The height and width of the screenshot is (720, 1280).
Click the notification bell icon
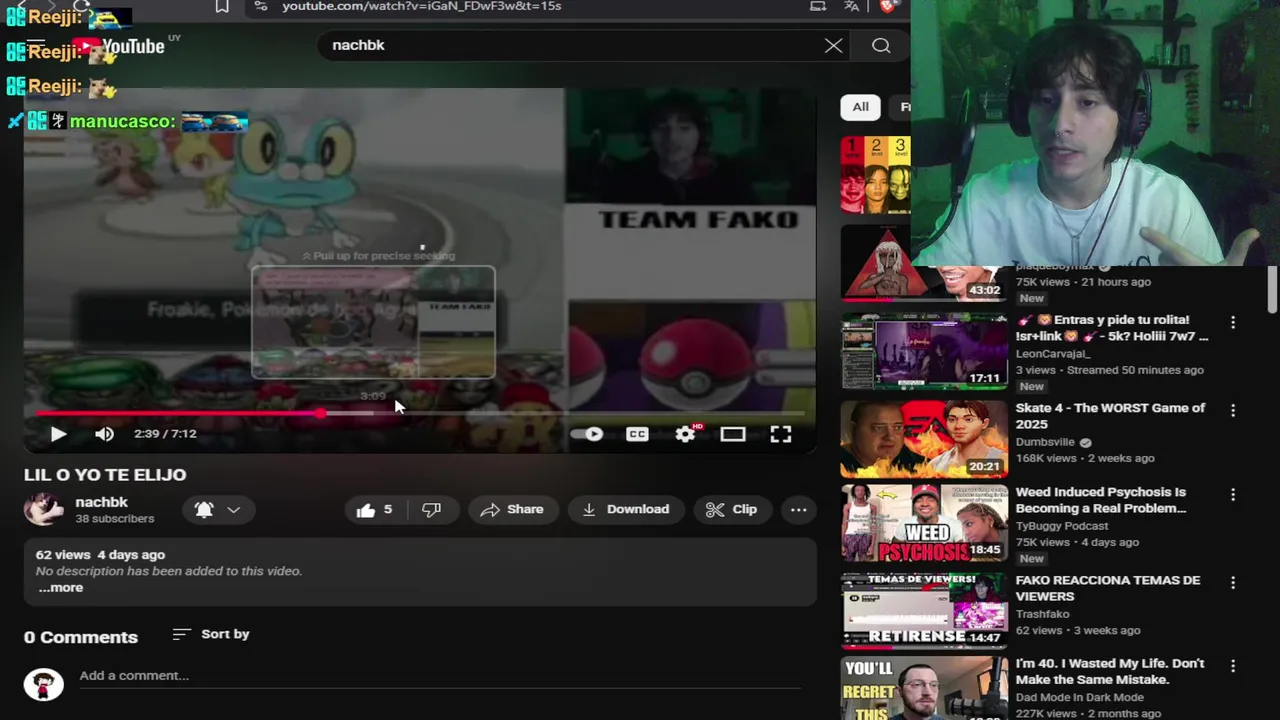[204, 509]
